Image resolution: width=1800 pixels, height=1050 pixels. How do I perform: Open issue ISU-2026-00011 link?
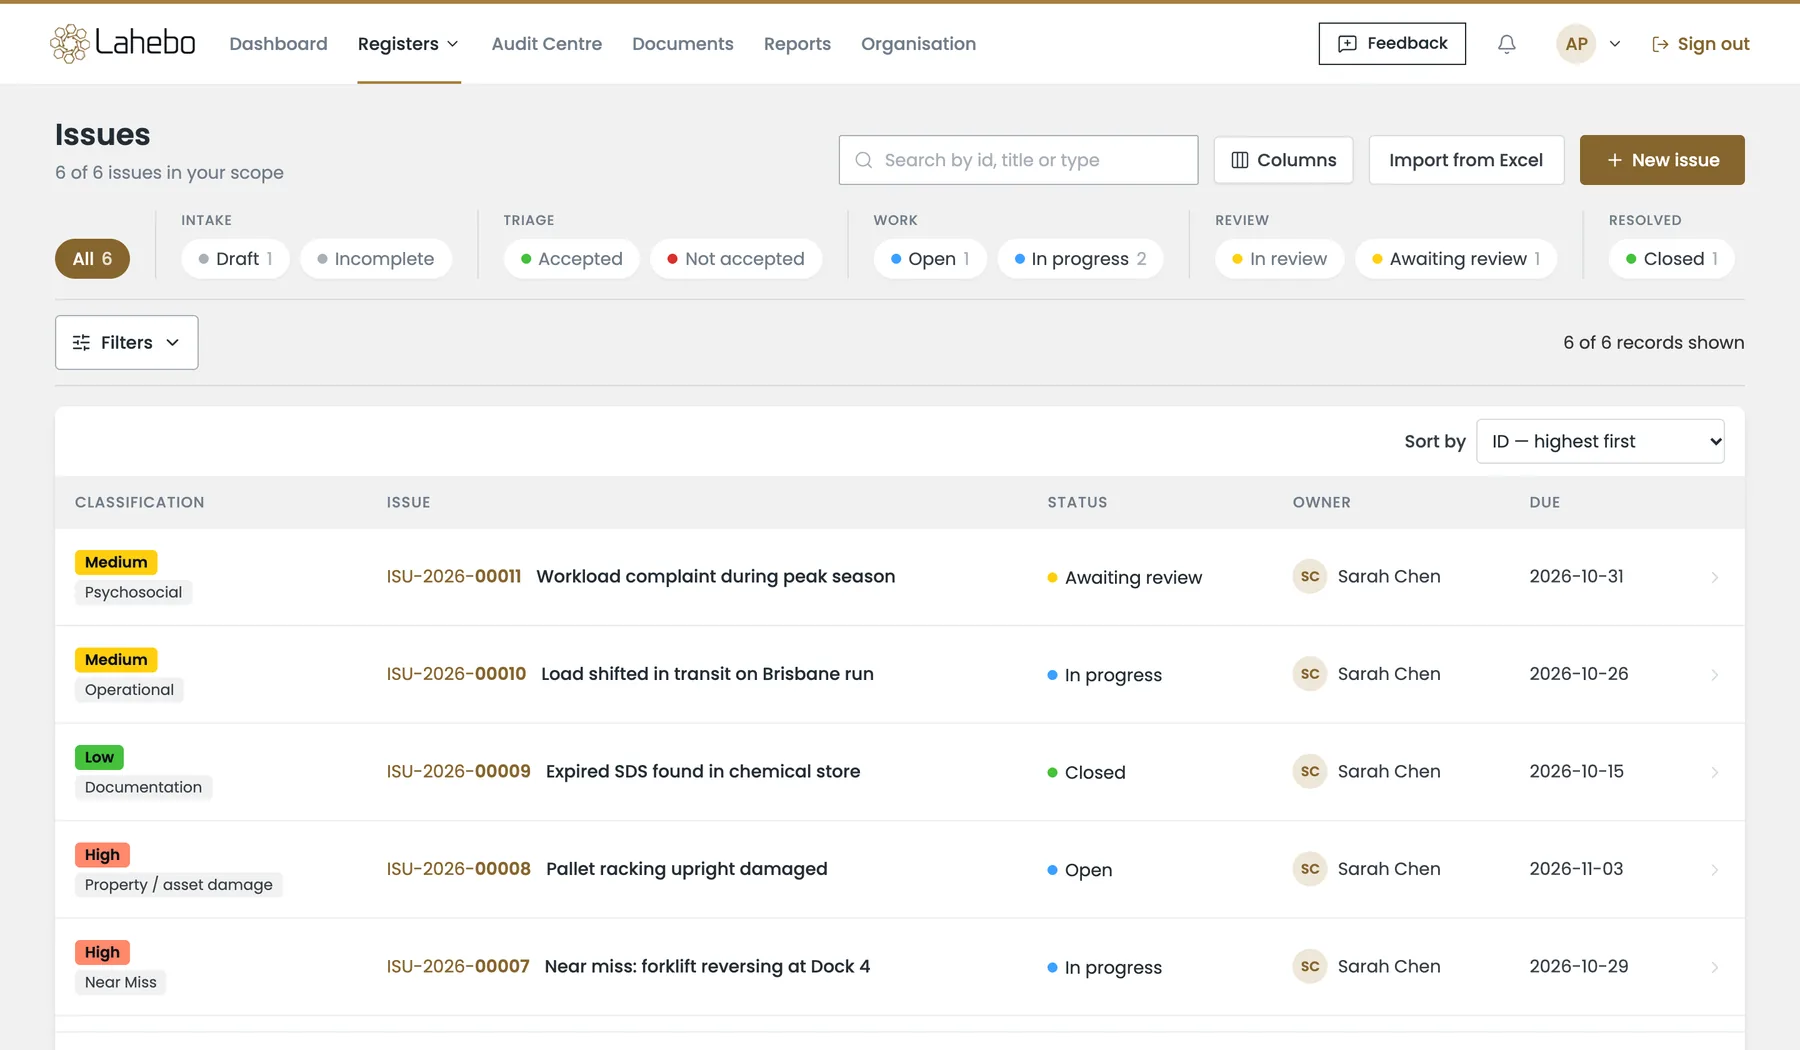click(x=454, y=577)
